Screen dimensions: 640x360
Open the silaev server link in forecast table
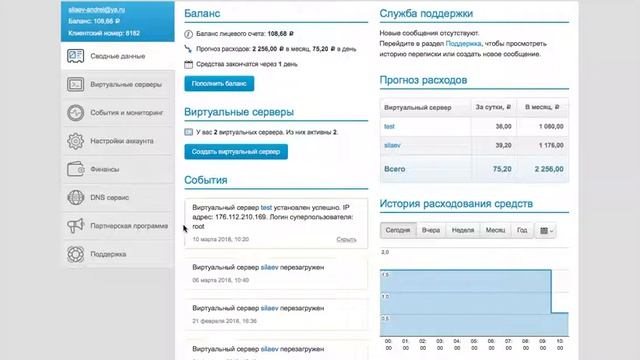tap(392, 145)
